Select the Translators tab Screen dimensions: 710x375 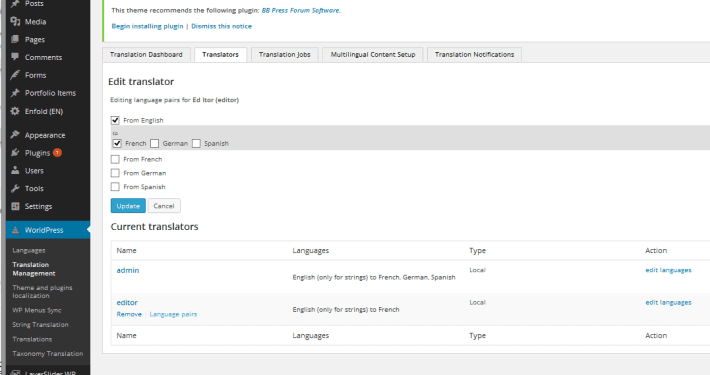pyautogui.click(x=221, y=54)
